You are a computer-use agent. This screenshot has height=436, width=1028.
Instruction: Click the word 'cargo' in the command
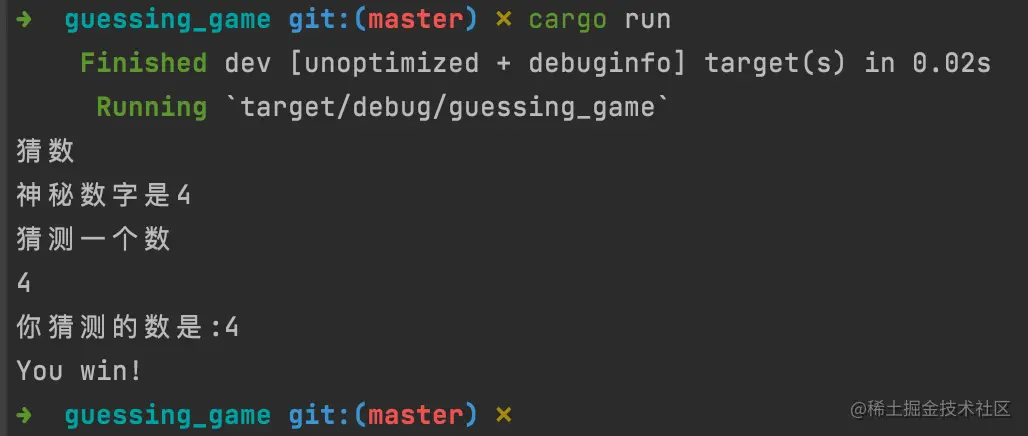[x=568, y=21]
